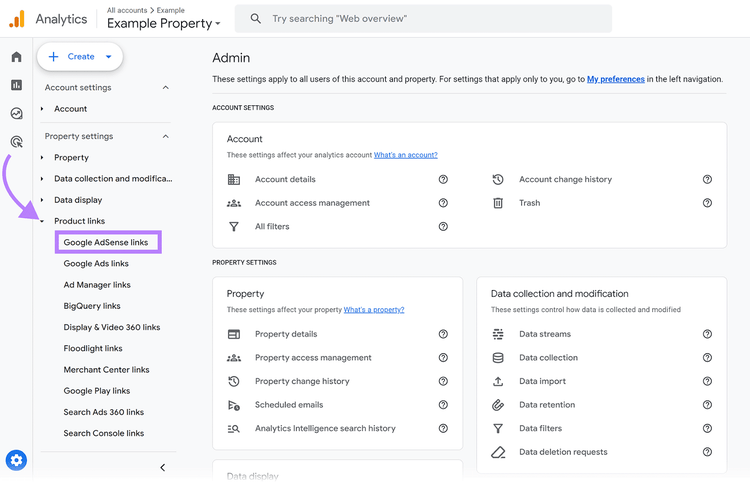Open help for Property change history
The image size is (750, 485).
[443, 381]
